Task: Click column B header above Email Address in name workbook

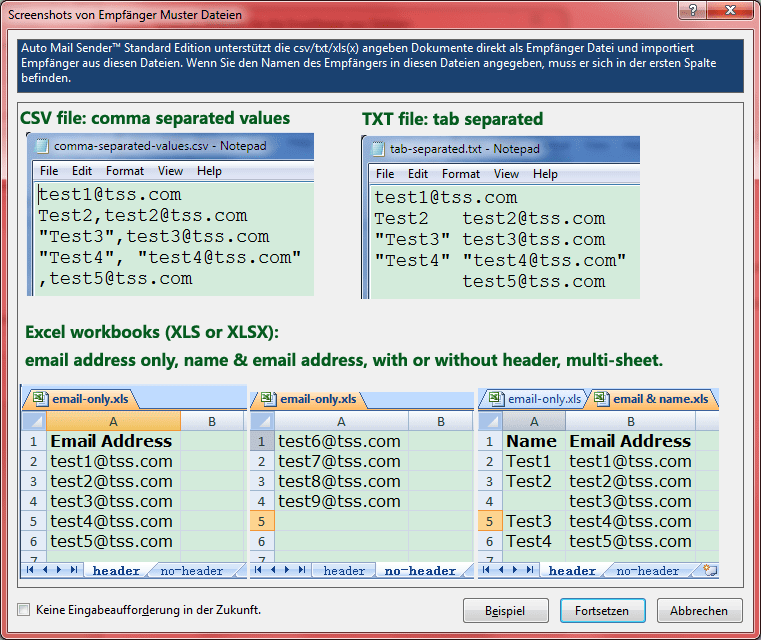Action: pyautogui.click(x=630, y=421)
